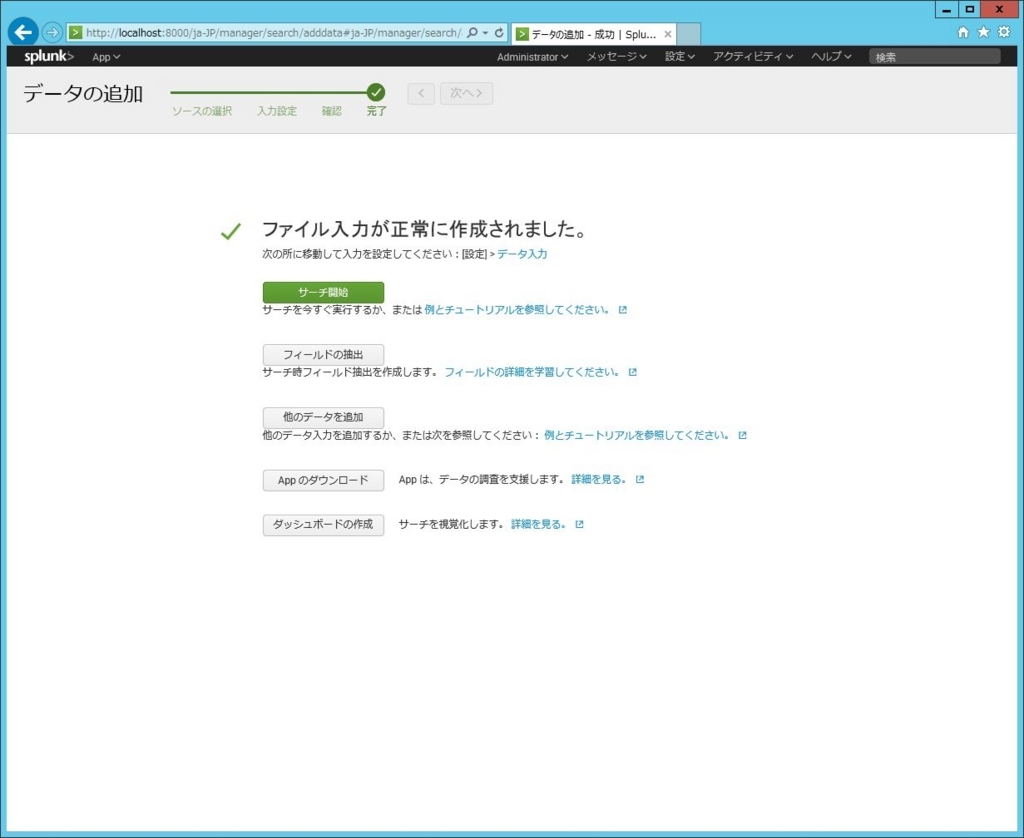The width and height of the screenshot is (1024, 838).
Task: Click the external-link icon after 例とチュートリアルを参照してください
Action: pyautogui.click(x=623, y=310)
